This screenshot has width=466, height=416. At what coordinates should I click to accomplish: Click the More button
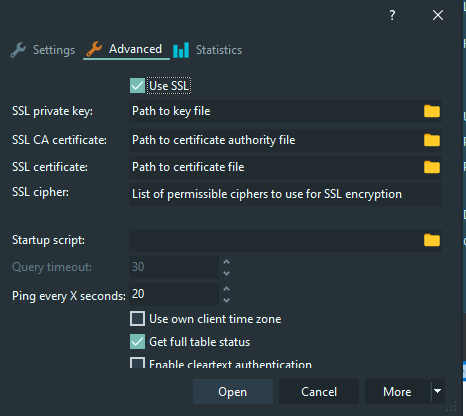(x=398, y=392)
